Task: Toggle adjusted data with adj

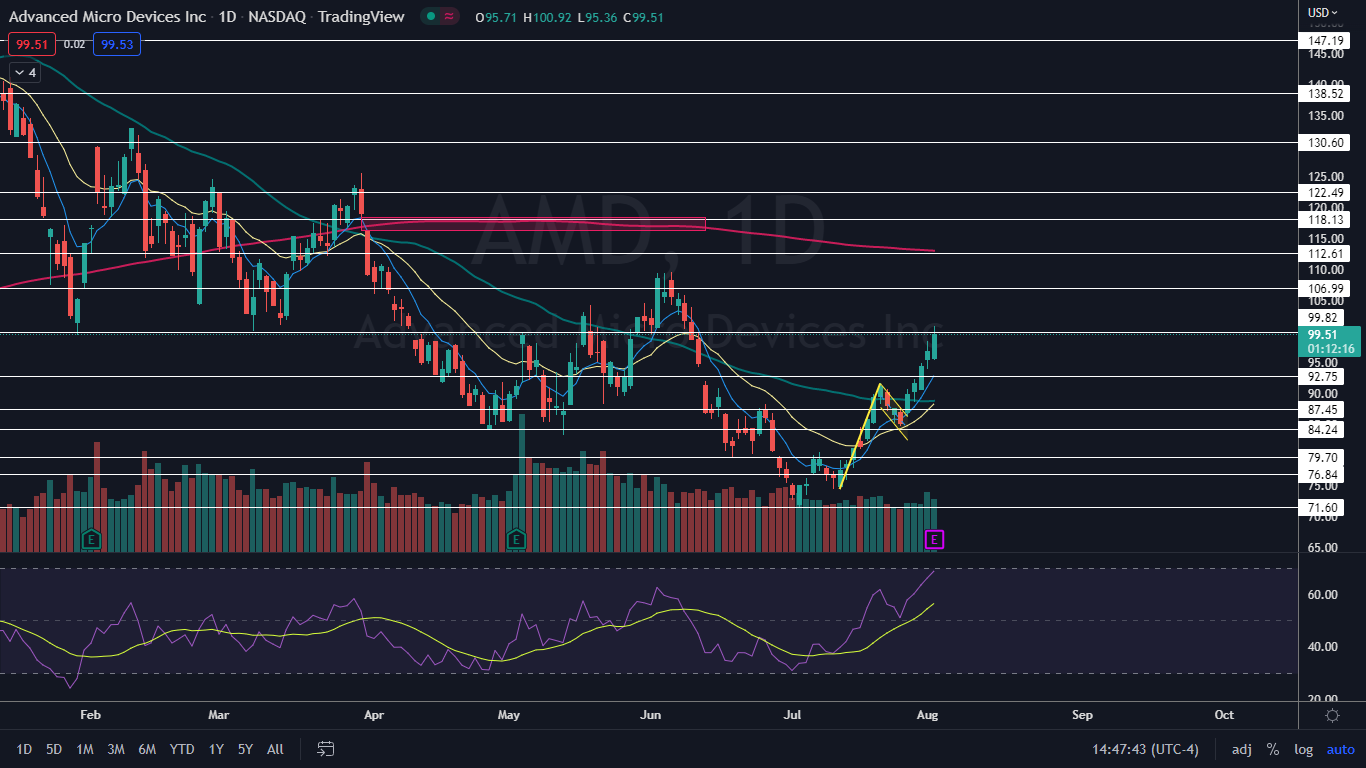Action: [1241, 748]
